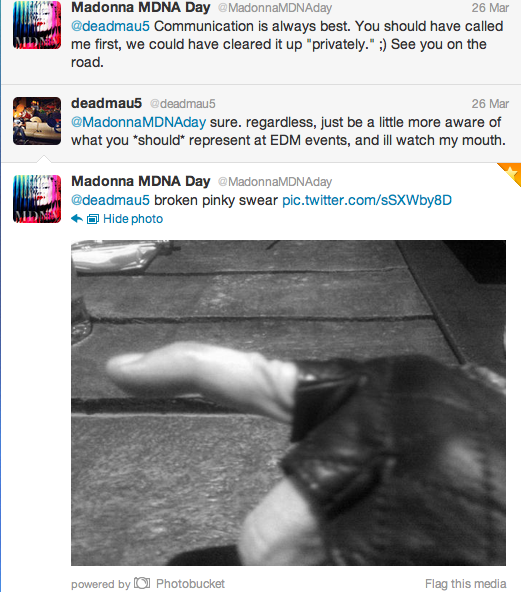Open deadmau5 display name profile
The height and width of the screenshot is (592, 521).
coord(106,103)
